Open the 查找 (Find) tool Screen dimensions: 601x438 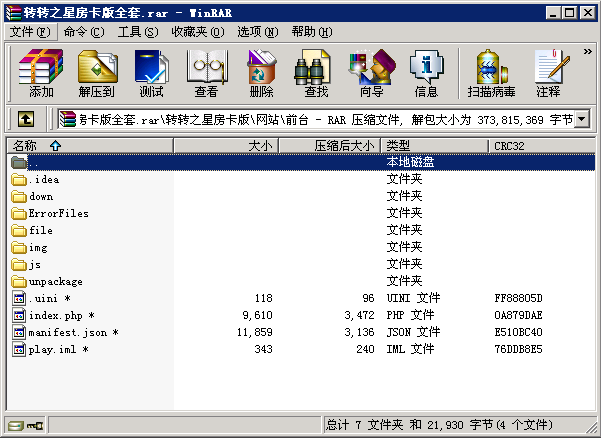(x=316, y=74)
